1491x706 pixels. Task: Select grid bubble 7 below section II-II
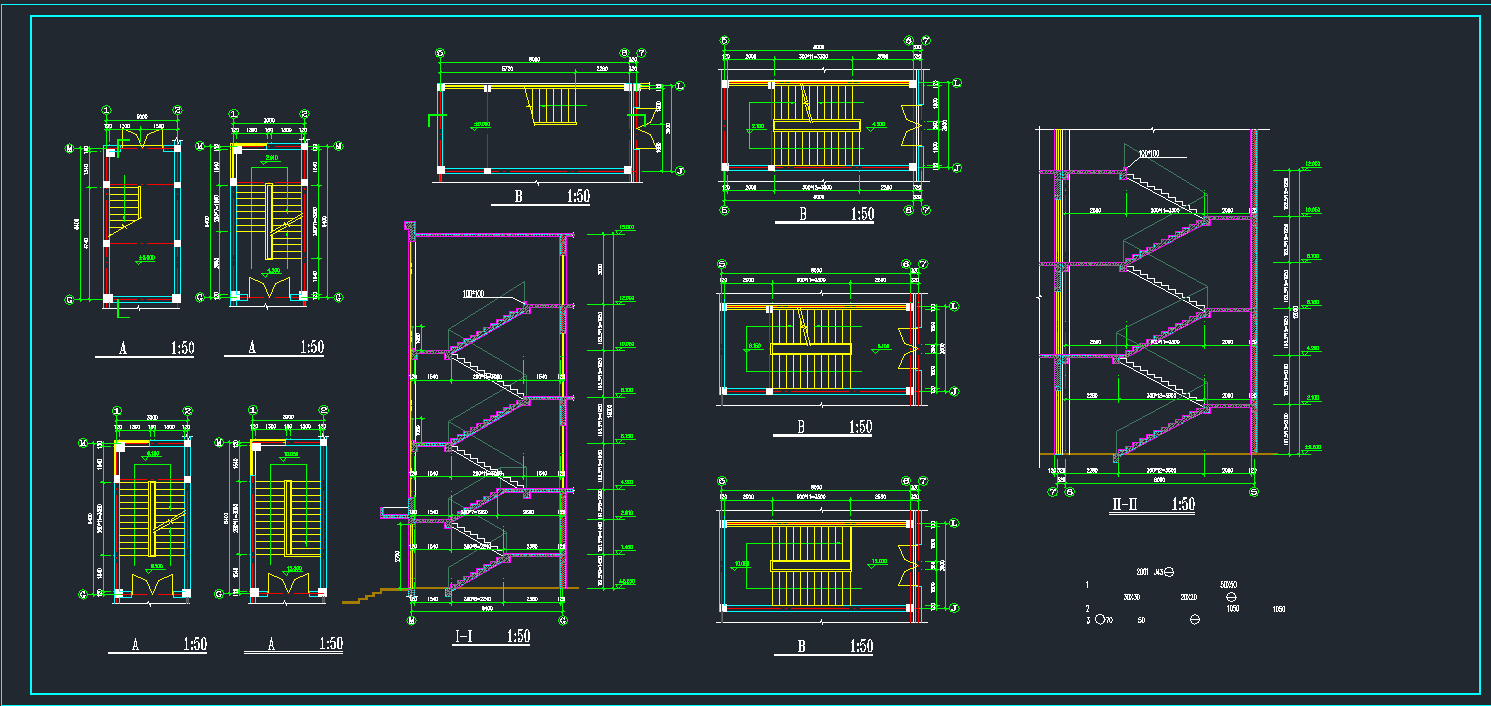[1052, 492]
